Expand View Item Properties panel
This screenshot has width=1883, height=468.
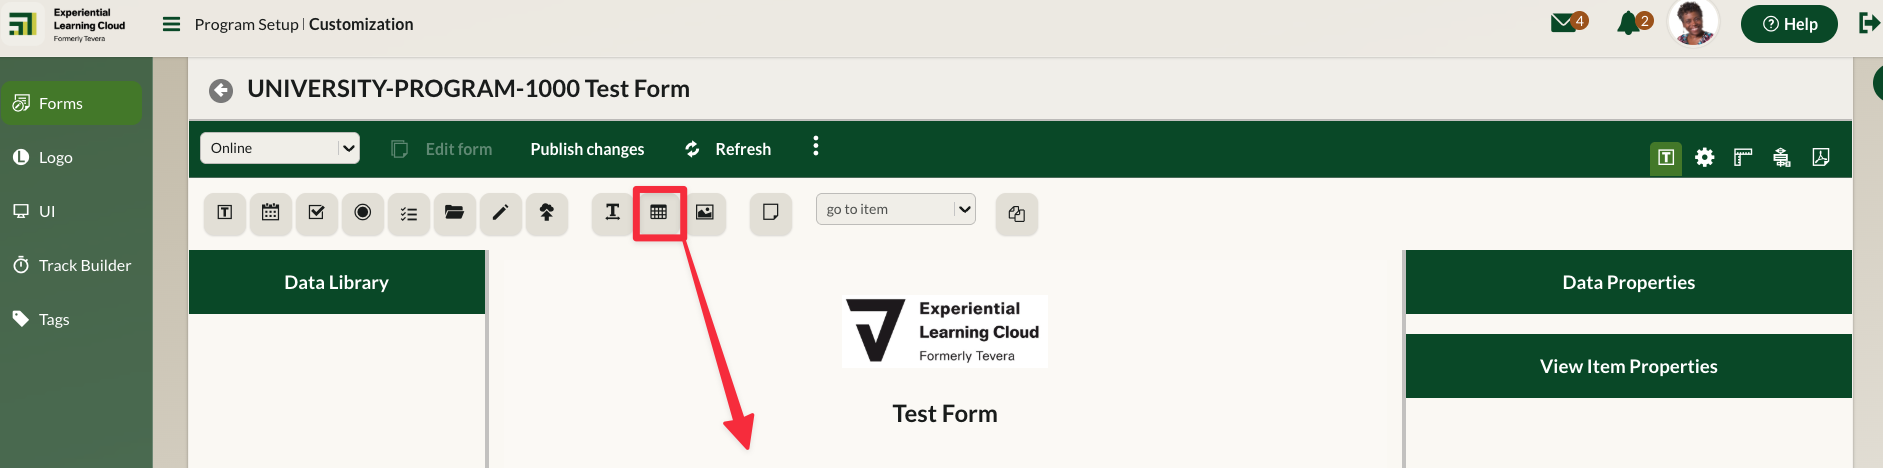pyautogui.click(x=1629, y=366)
